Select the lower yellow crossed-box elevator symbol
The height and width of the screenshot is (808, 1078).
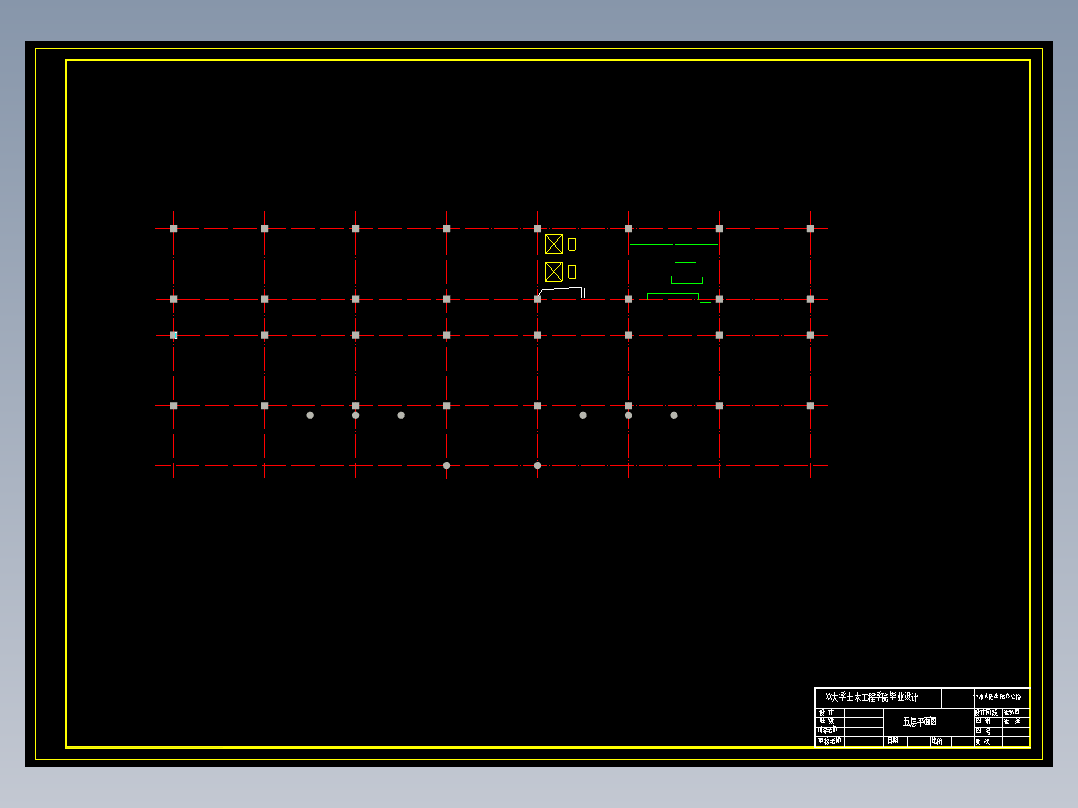click(554, 272)
